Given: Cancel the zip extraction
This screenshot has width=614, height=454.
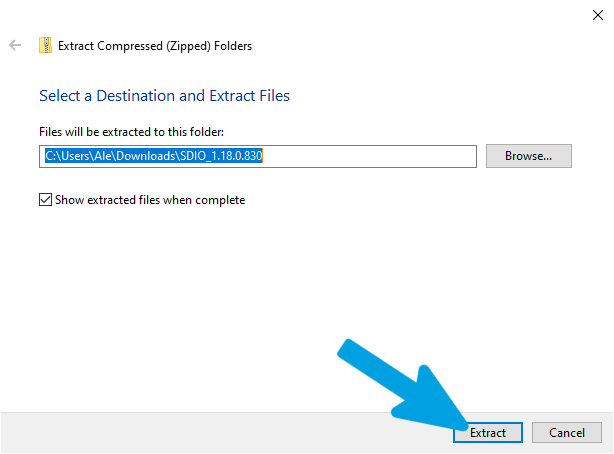Looking at the screenshot, I should 567,432.
